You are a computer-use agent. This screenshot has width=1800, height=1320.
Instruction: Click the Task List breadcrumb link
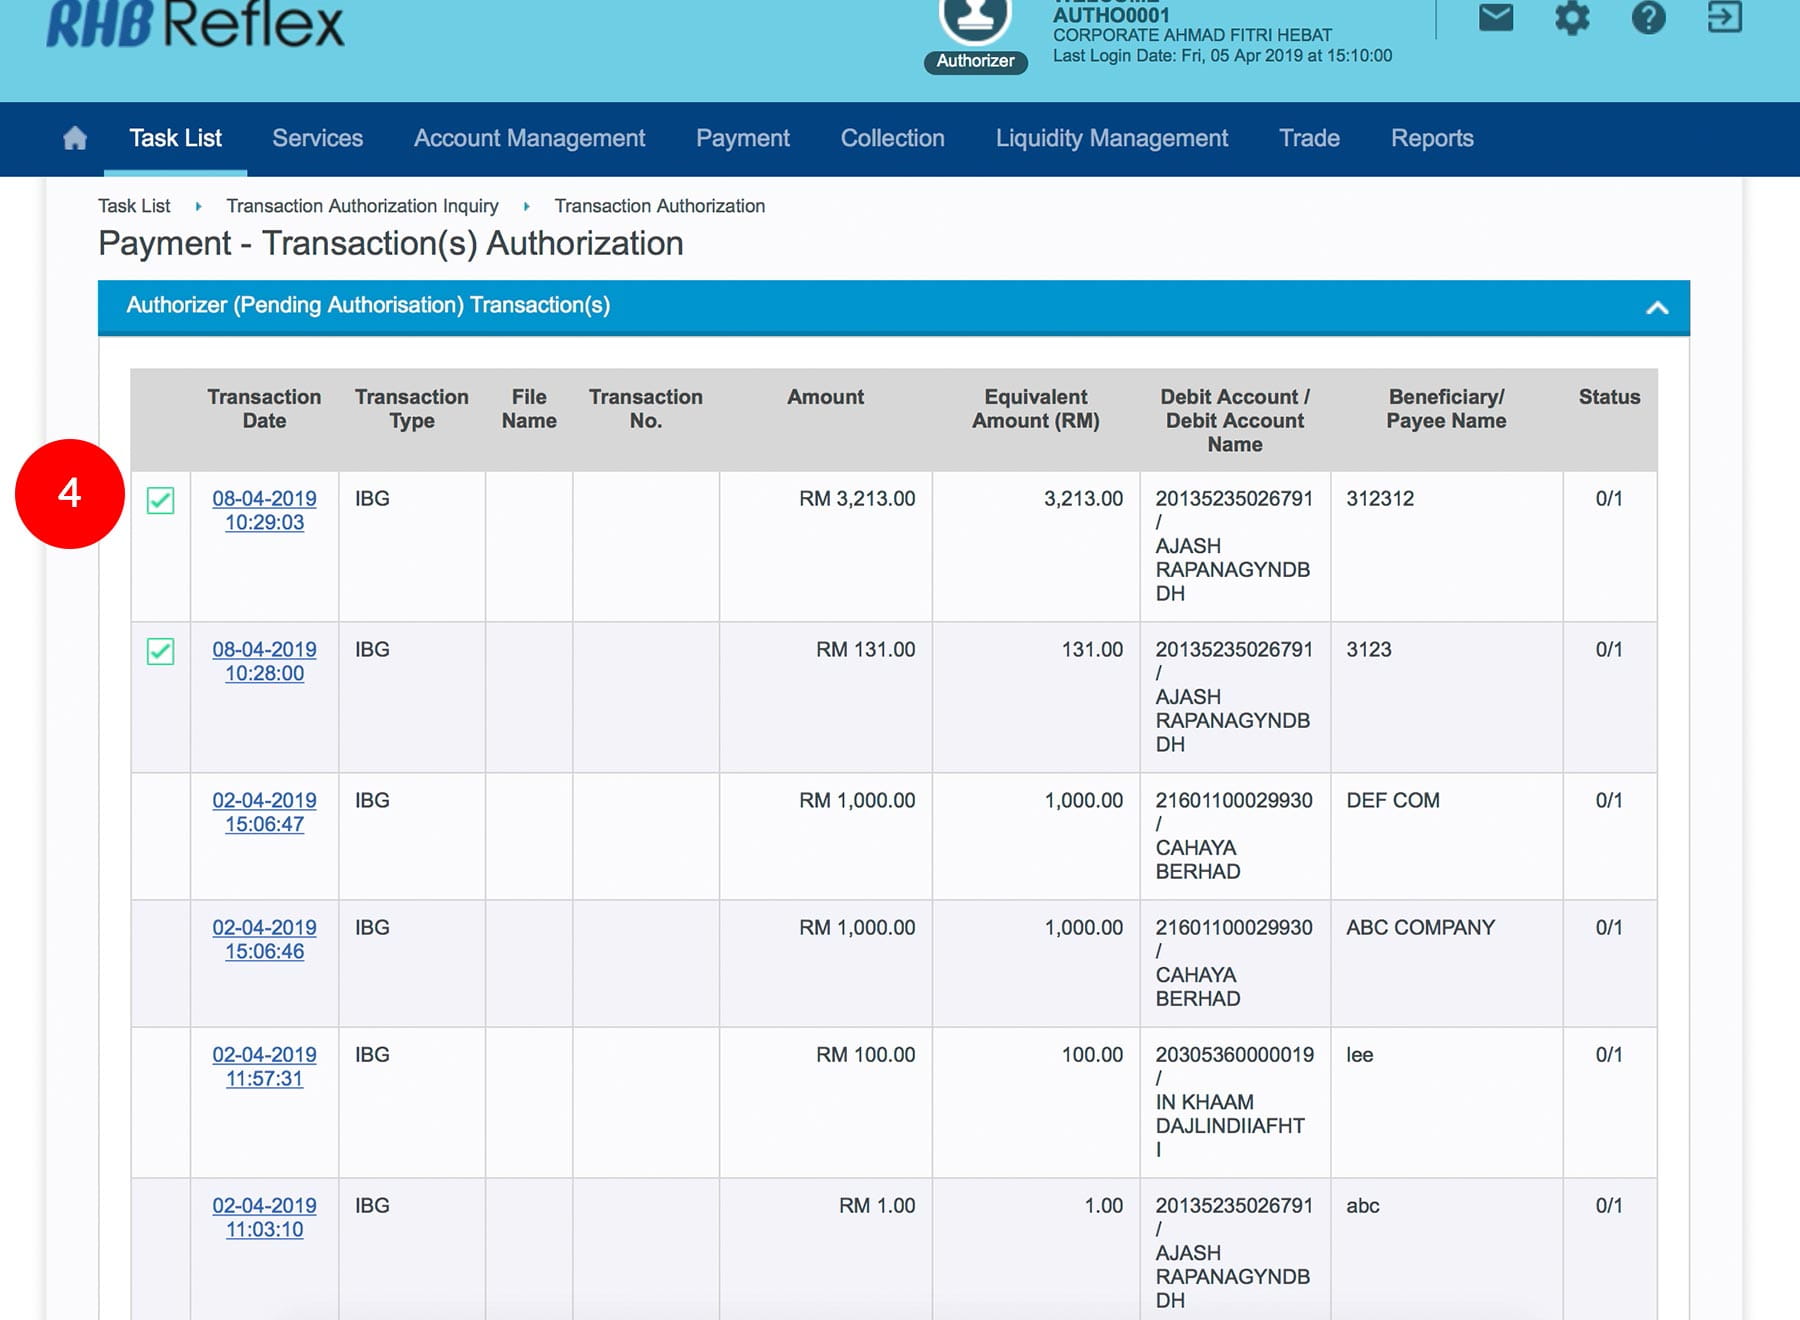pyautogui.click(x=134, y=206)
